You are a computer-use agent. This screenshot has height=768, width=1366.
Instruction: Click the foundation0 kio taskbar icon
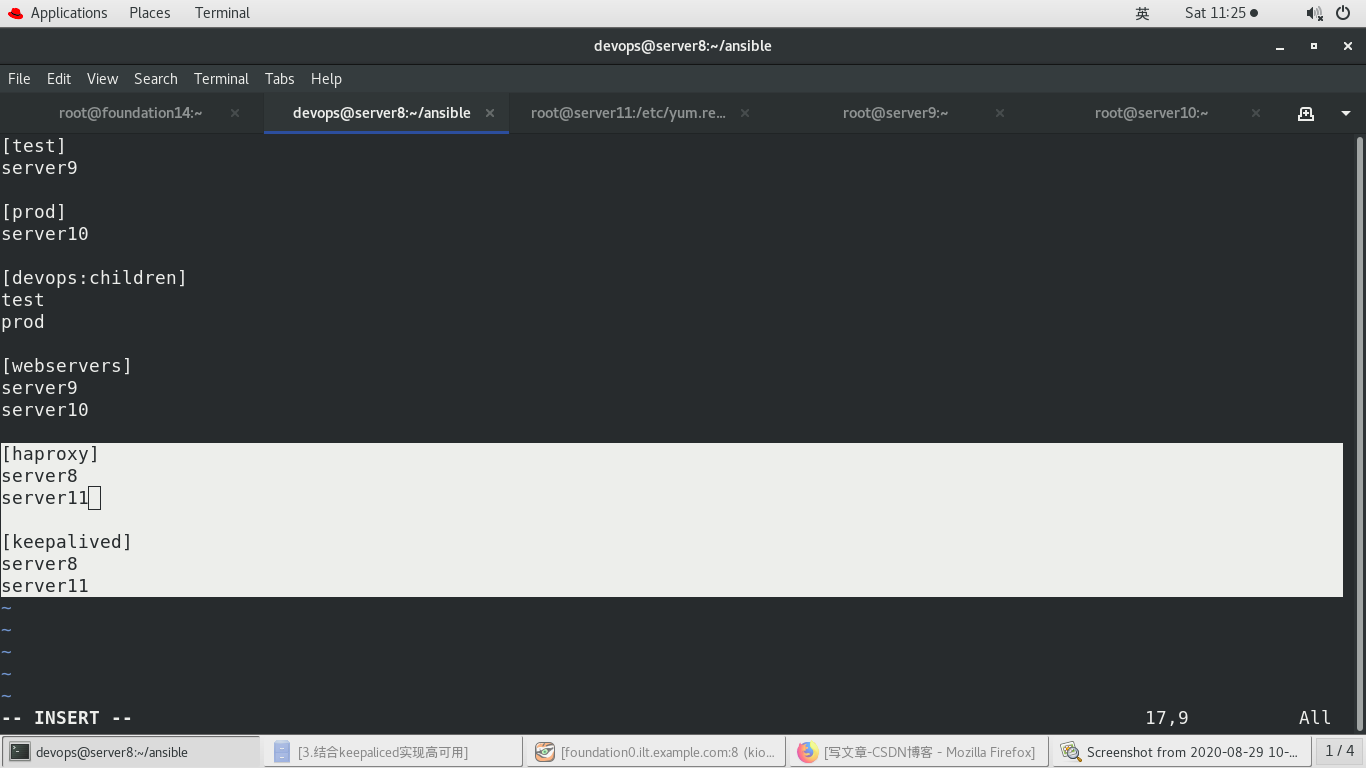[x=545, y=751]
